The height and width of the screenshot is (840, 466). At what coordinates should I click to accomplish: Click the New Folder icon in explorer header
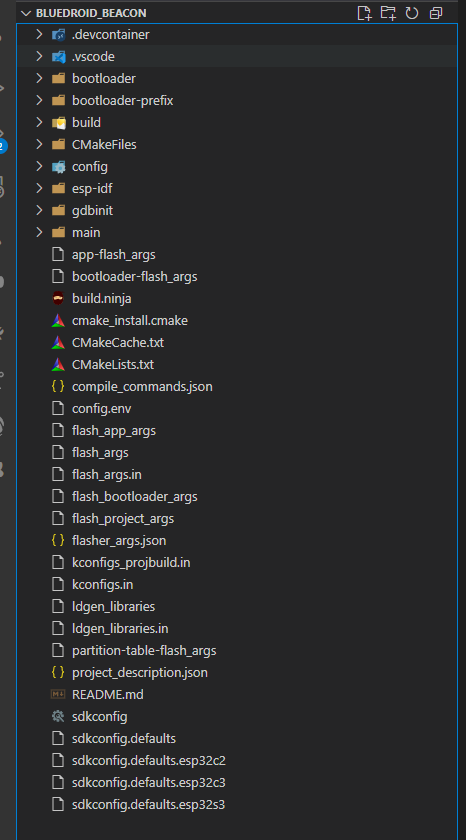(388, 13)
